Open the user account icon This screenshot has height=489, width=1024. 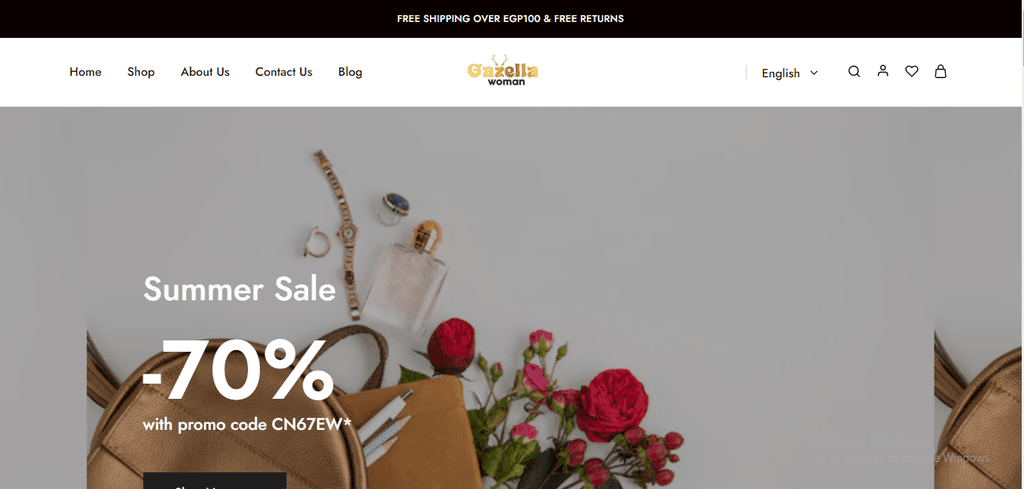pos(883,71)
